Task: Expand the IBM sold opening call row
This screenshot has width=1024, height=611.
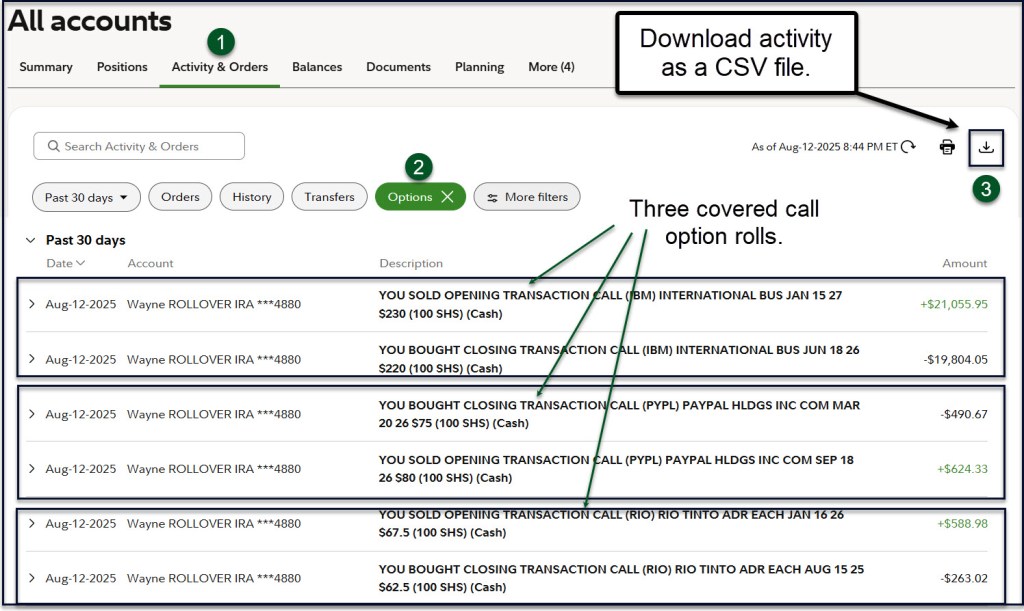Action: click(32, 304)
